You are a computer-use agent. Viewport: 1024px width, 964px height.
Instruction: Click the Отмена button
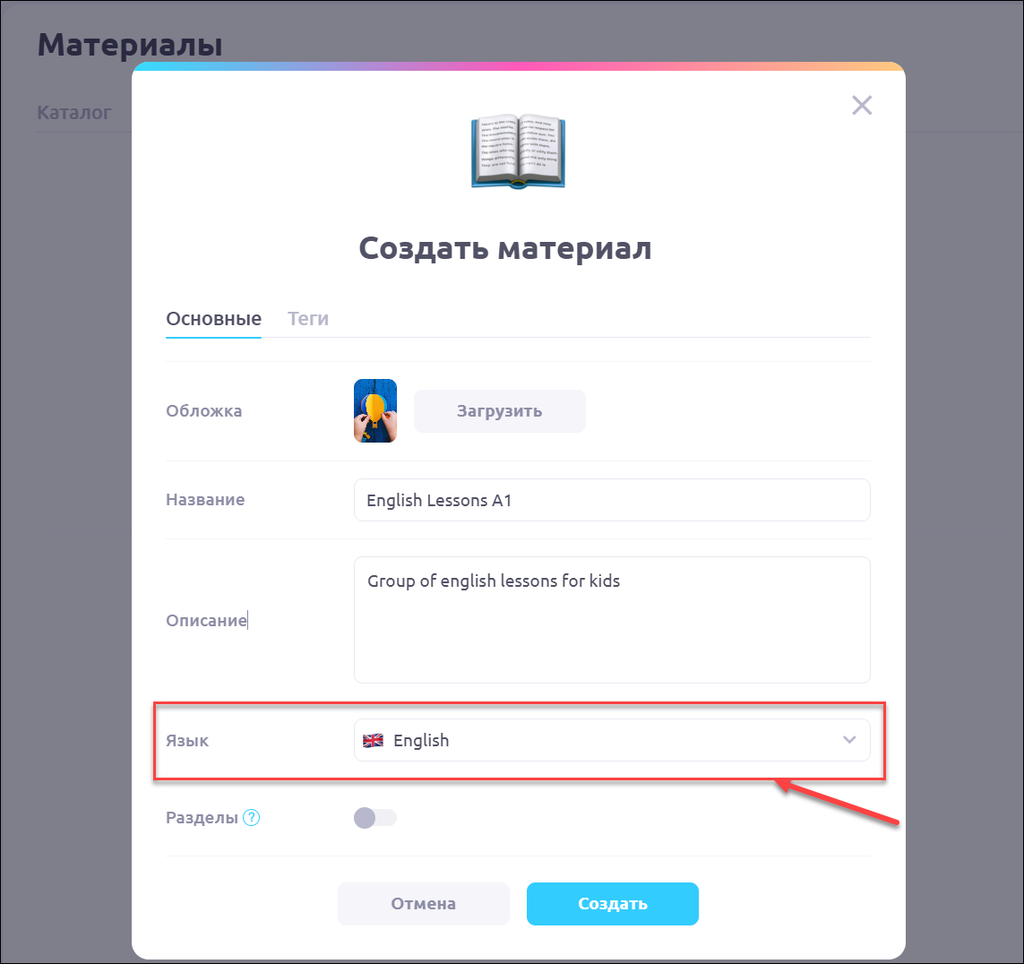[x=424, y=904]
